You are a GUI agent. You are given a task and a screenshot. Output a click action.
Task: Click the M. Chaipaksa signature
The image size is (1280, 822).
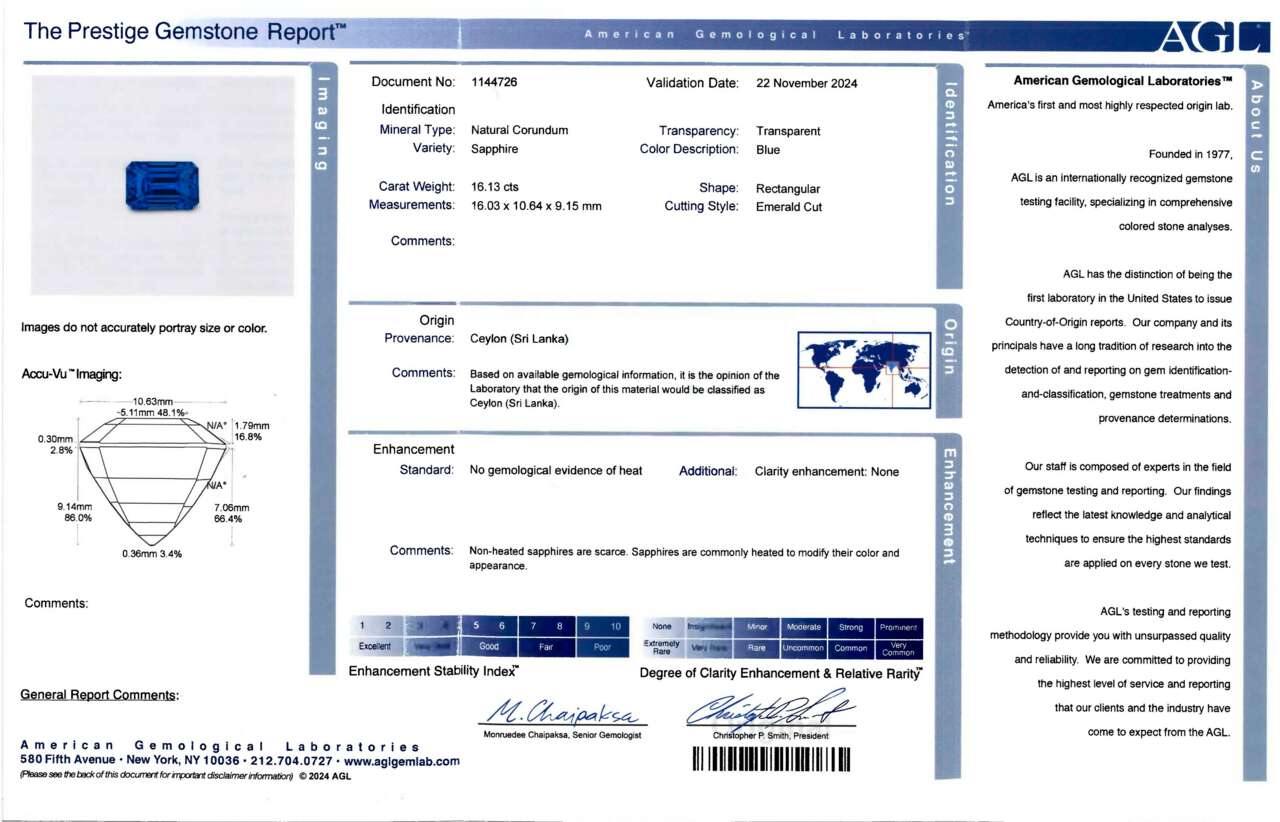tap(565, 712)
